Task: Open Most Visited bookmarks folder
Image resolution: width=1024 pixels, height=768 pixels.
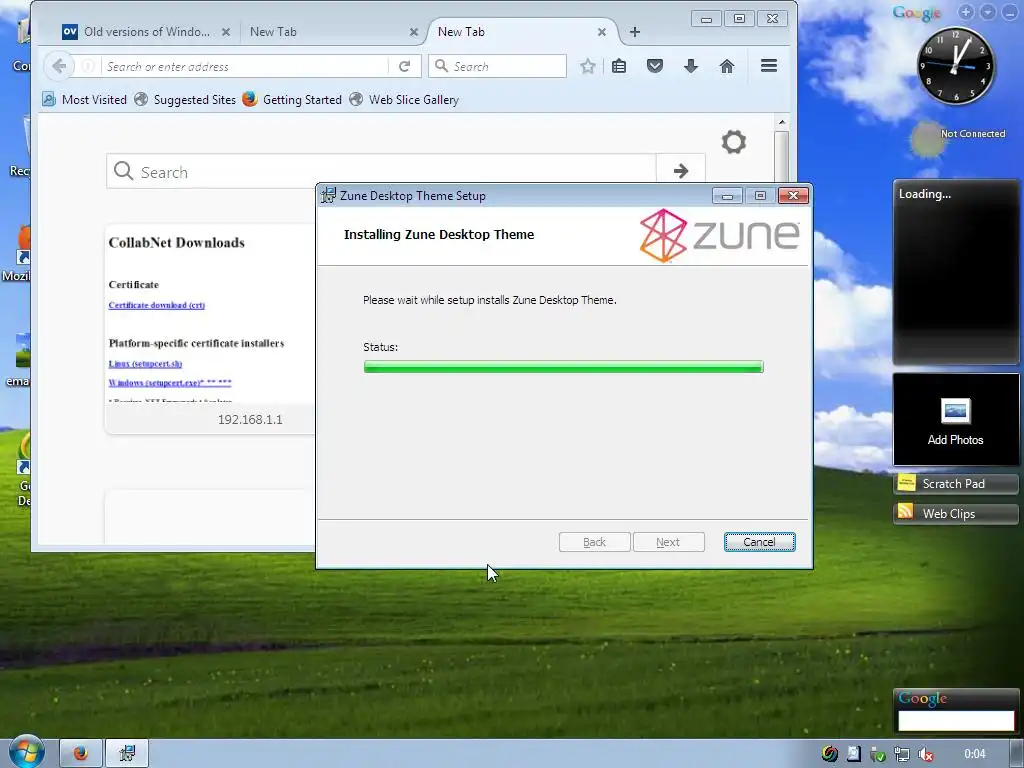Action: pos(85,99)
